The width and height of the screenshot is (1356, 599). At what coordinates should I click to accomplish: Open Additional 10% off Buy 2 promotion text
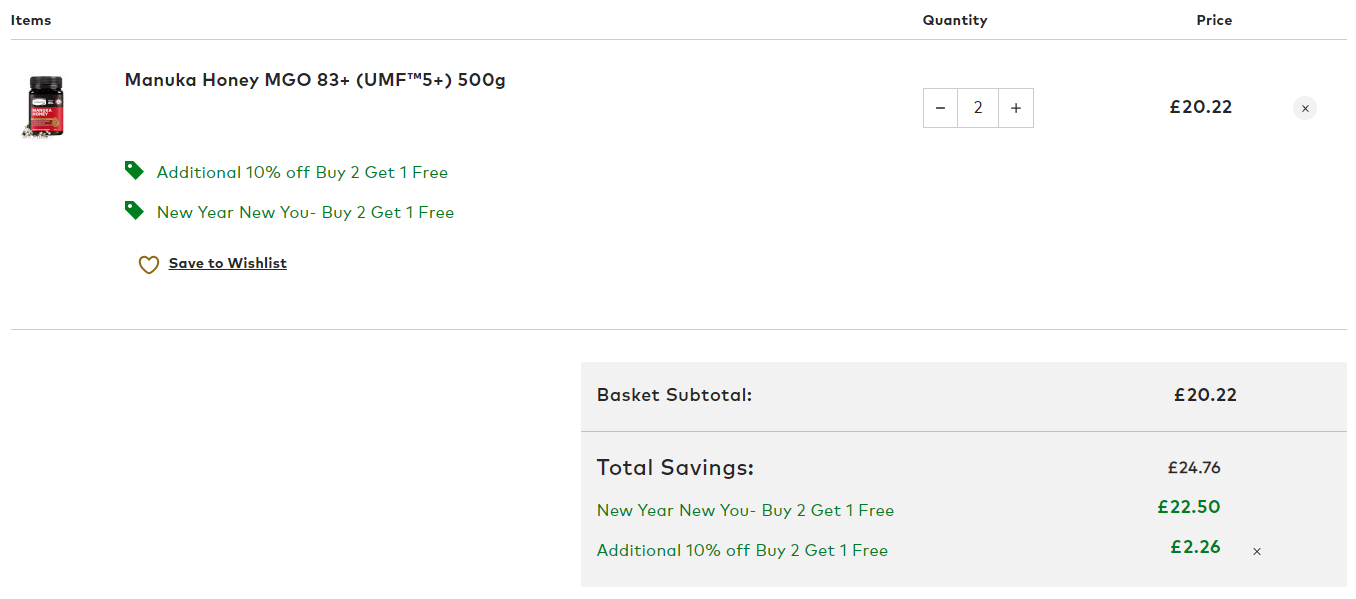[302, 172]
